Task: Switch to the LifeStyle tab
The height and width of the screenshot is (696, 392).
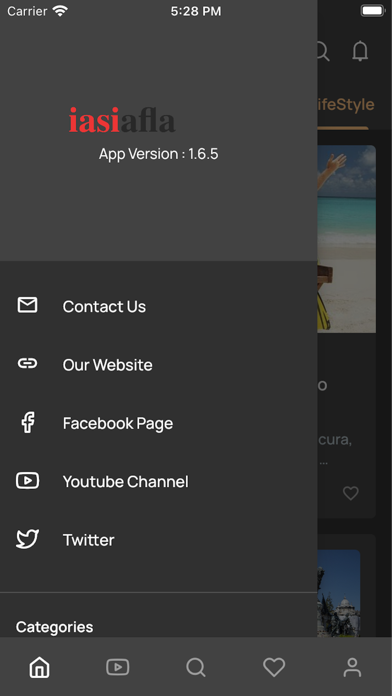Action: coord(346,104)
